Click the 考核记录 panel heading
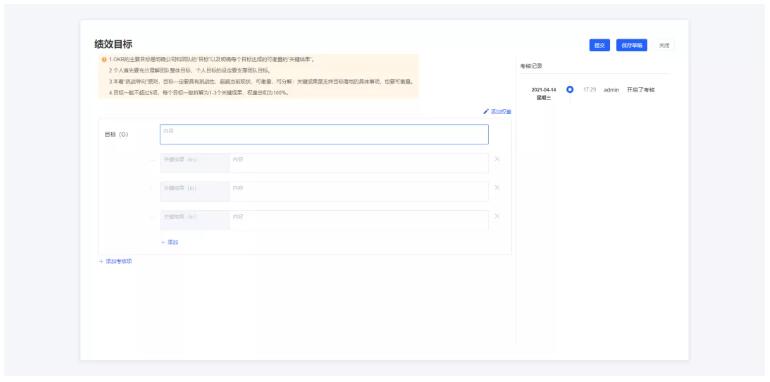This screenshot has width=770, height=382. coord(531,66)
